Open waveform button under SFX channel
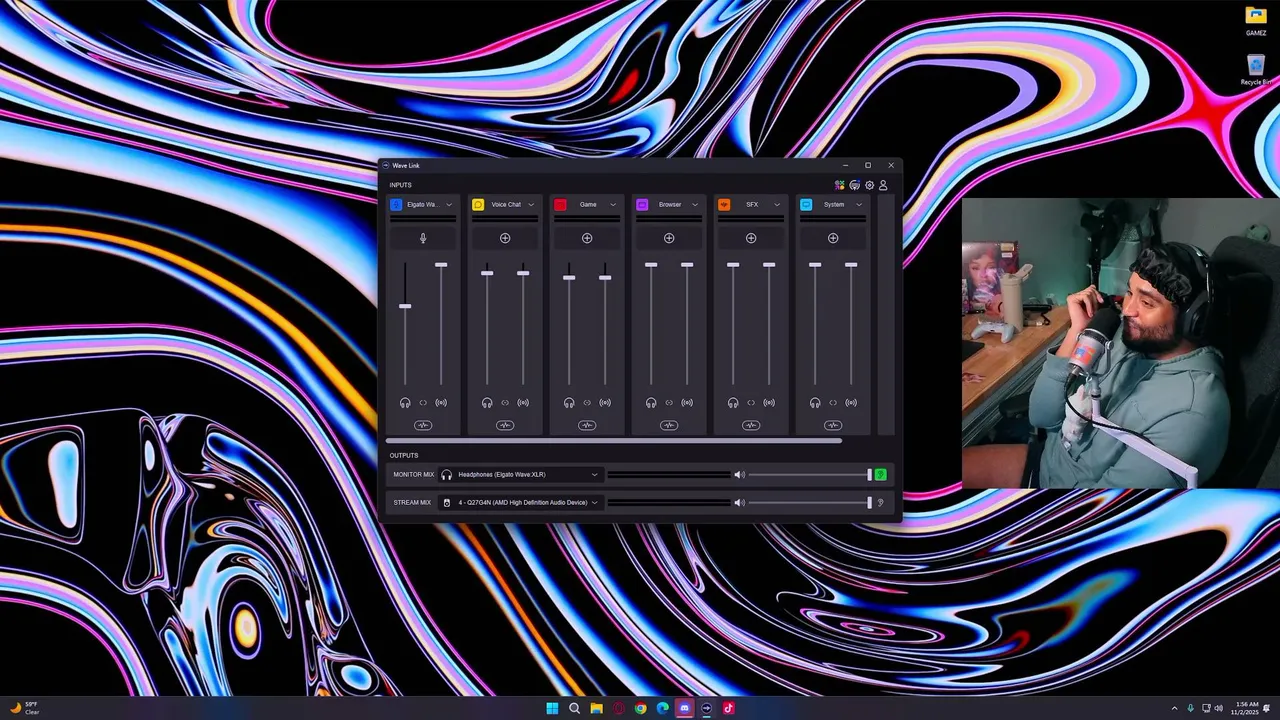The height and width of the screenshot is (720, 1280). (751, 425)
